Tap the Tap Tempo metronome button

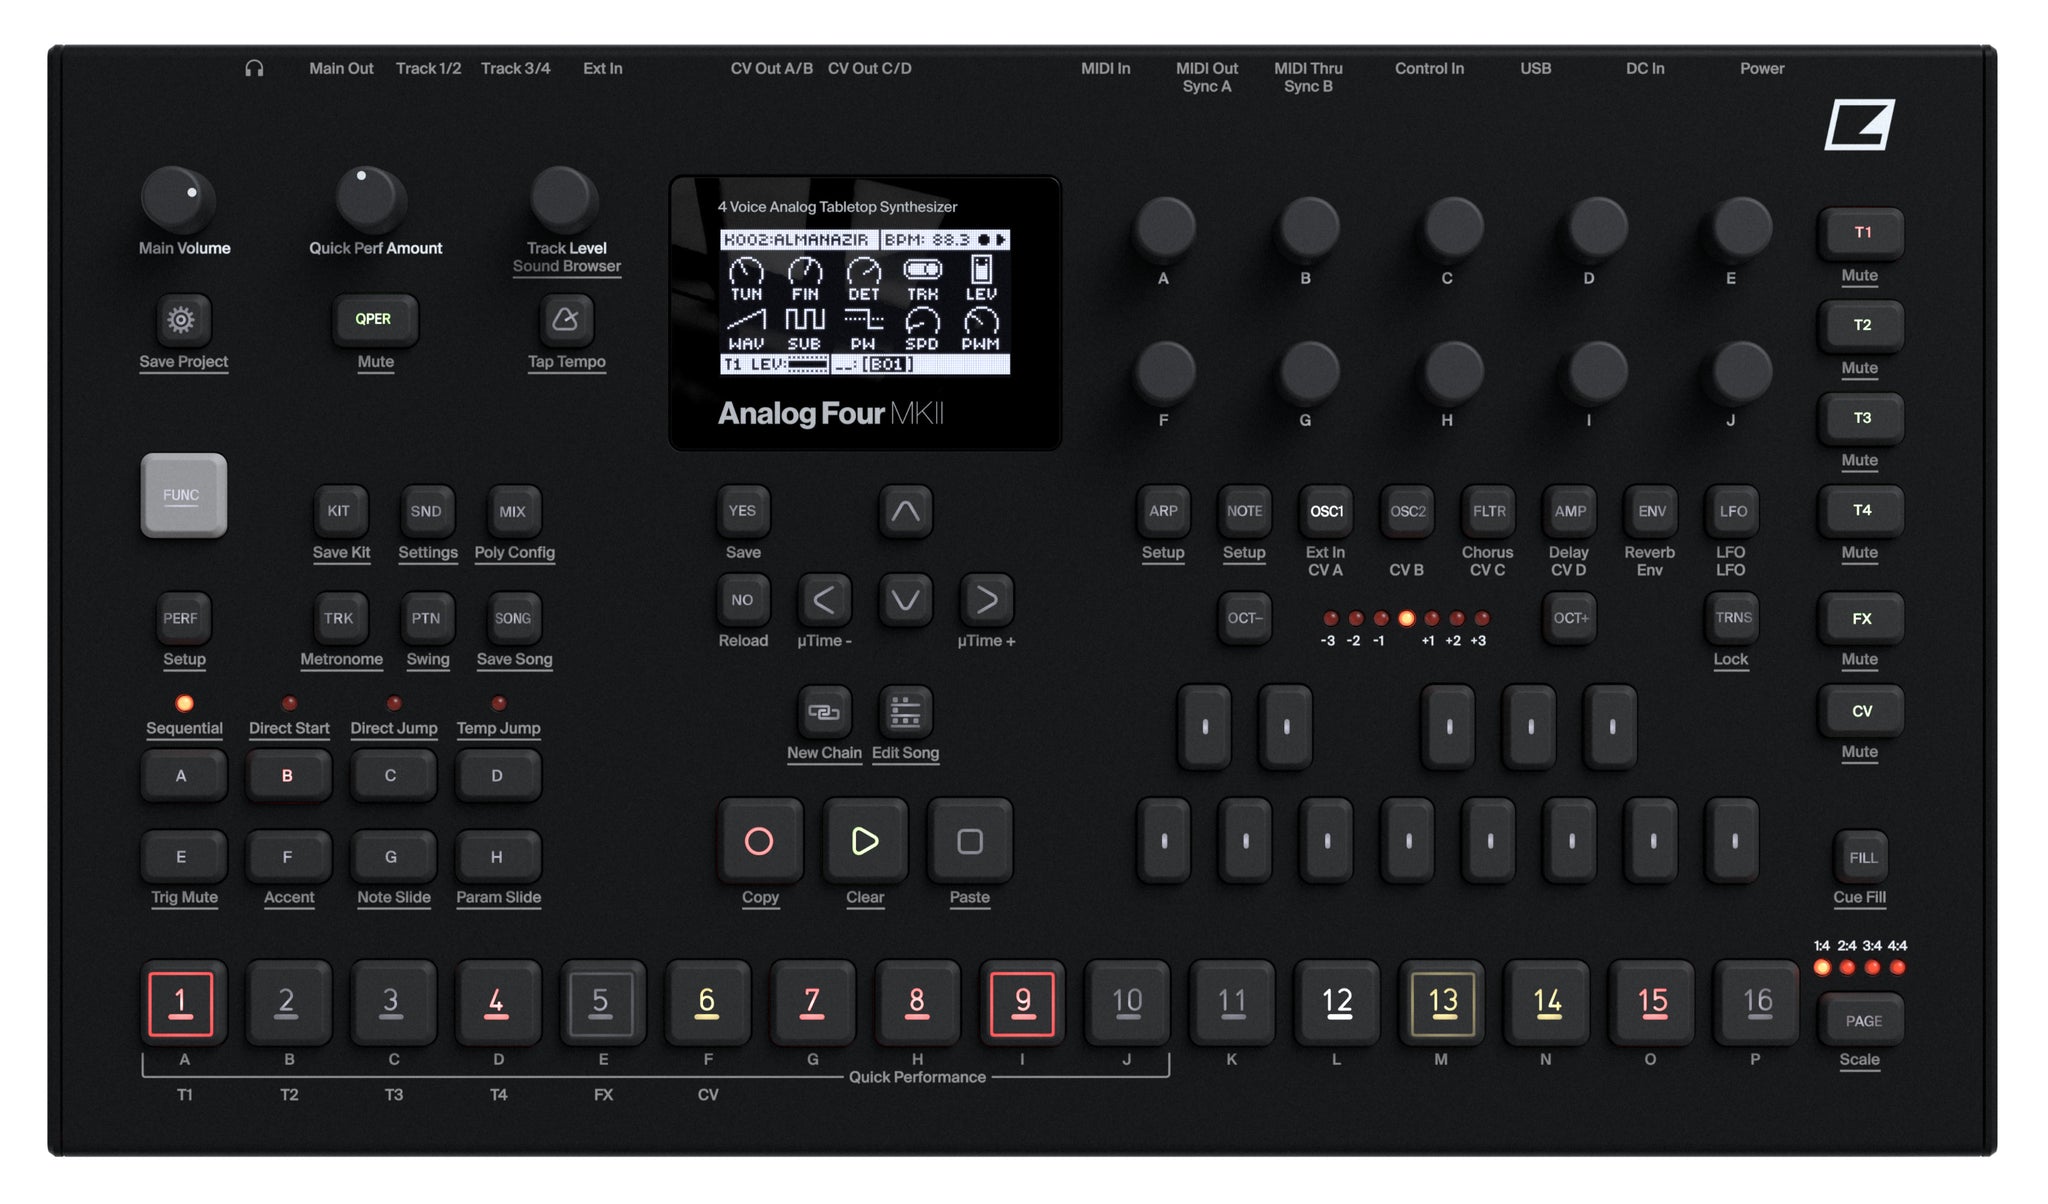click(x=566, y=320)
